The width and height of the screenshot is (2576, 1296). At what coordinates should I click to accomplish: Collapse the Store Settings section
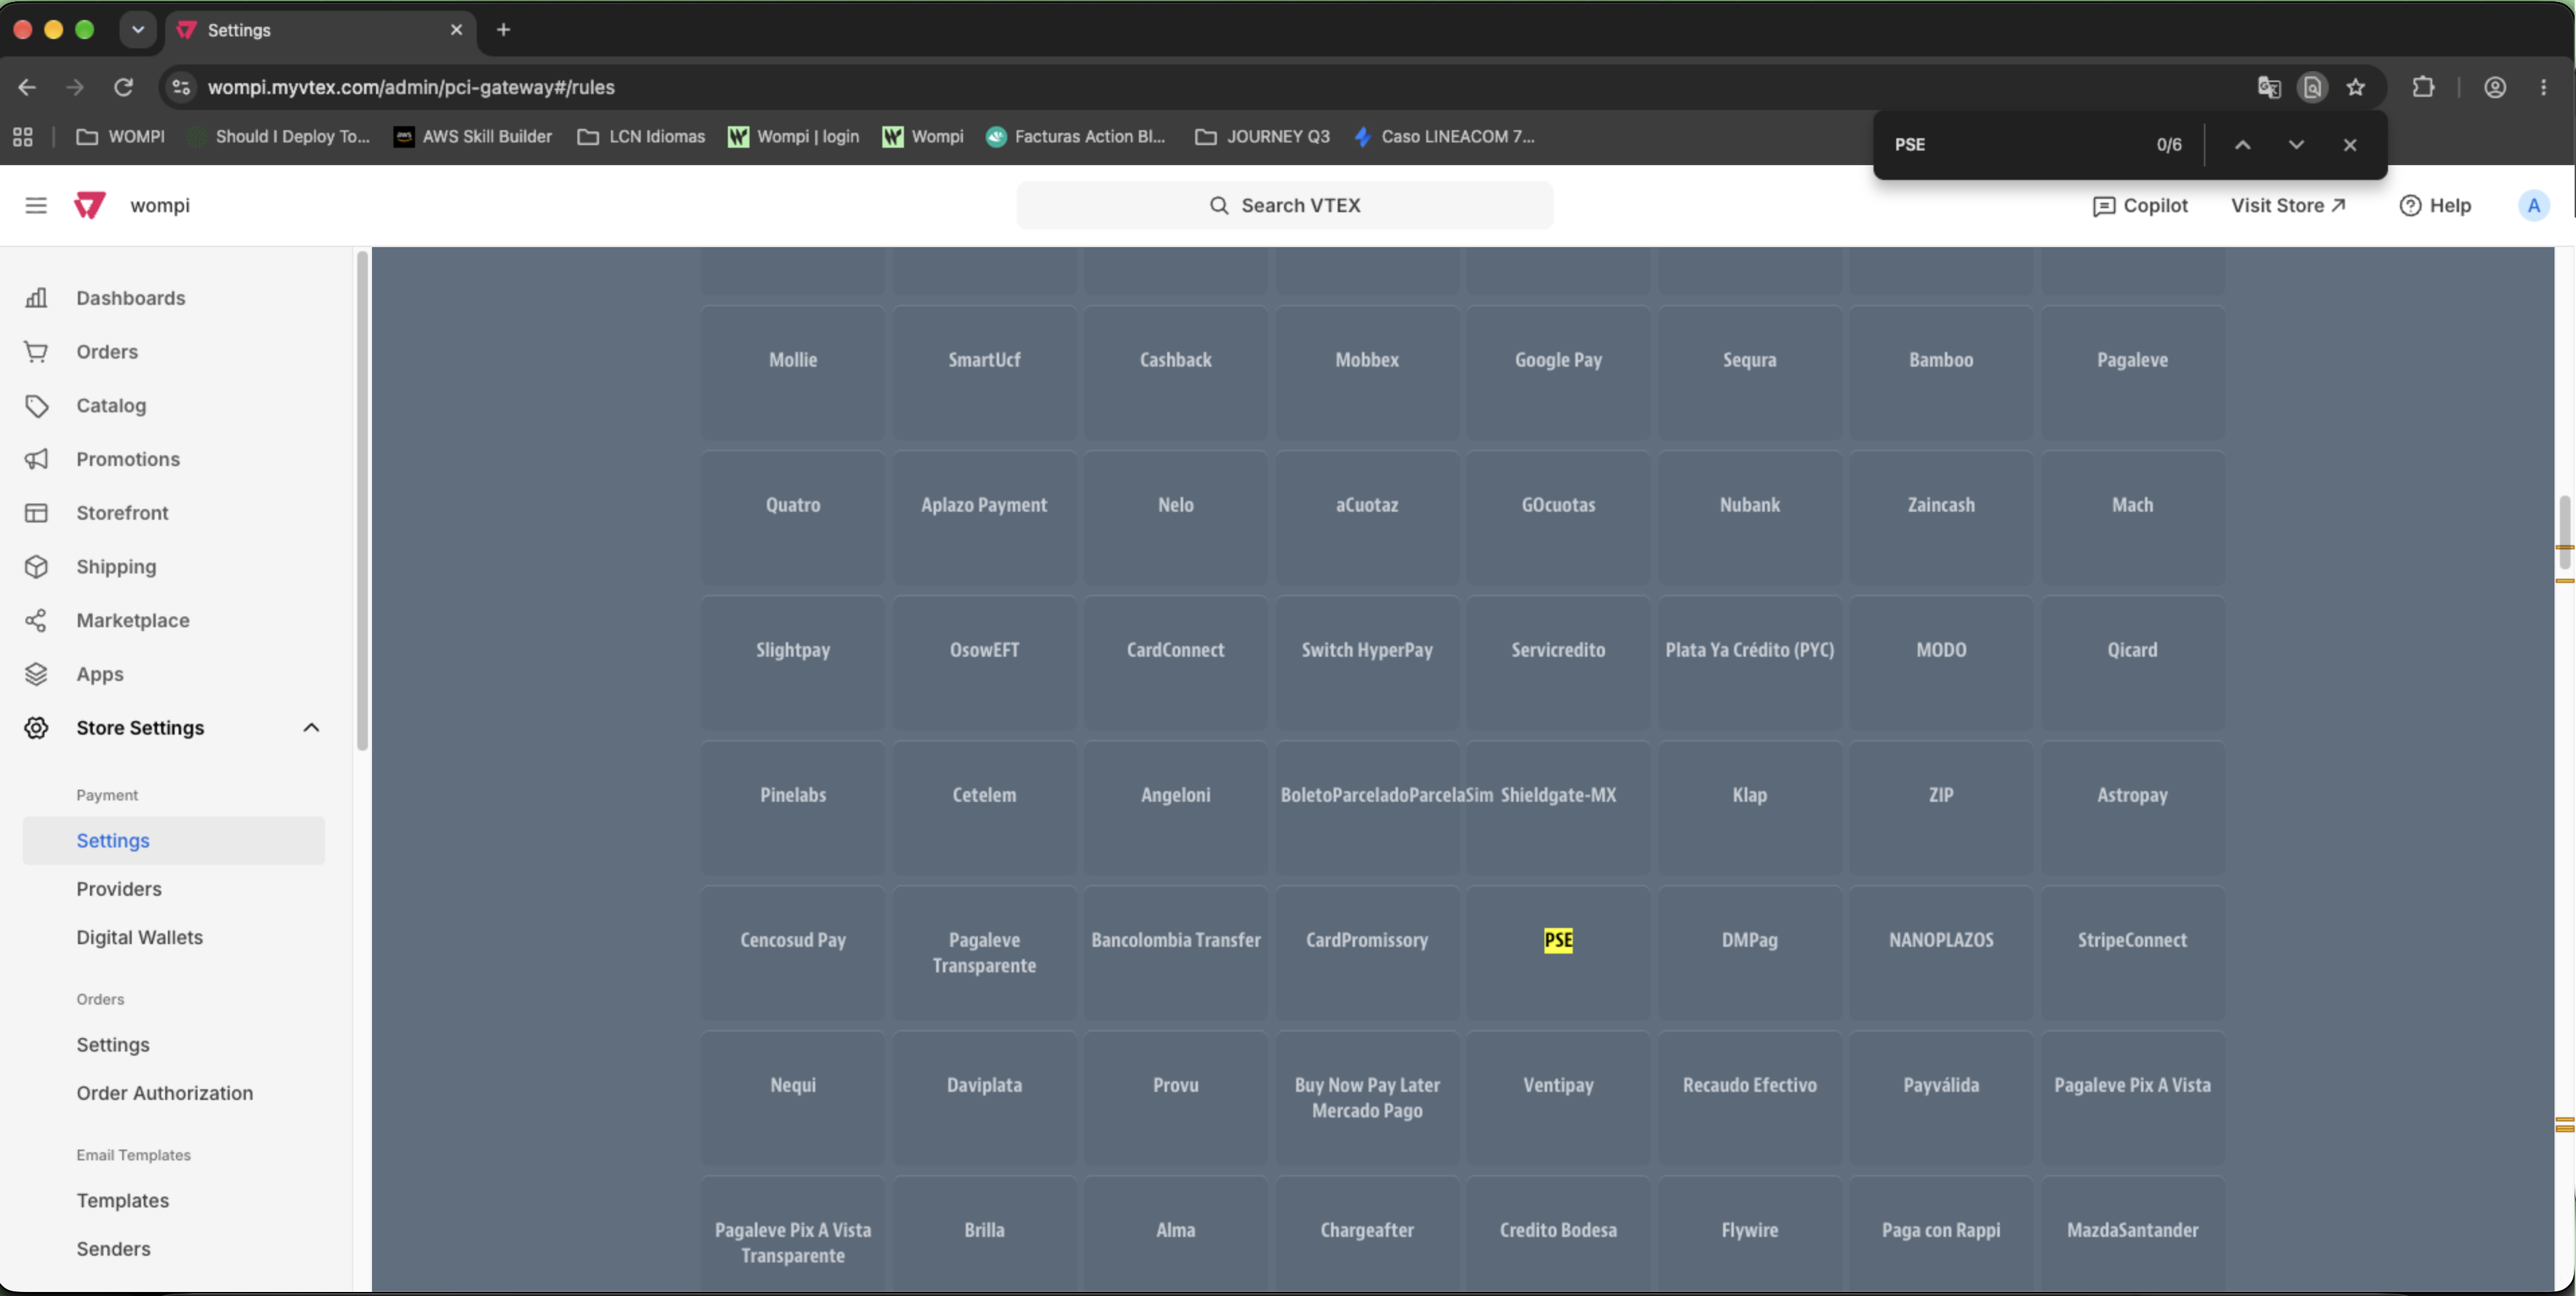click(x=311, y=728)
